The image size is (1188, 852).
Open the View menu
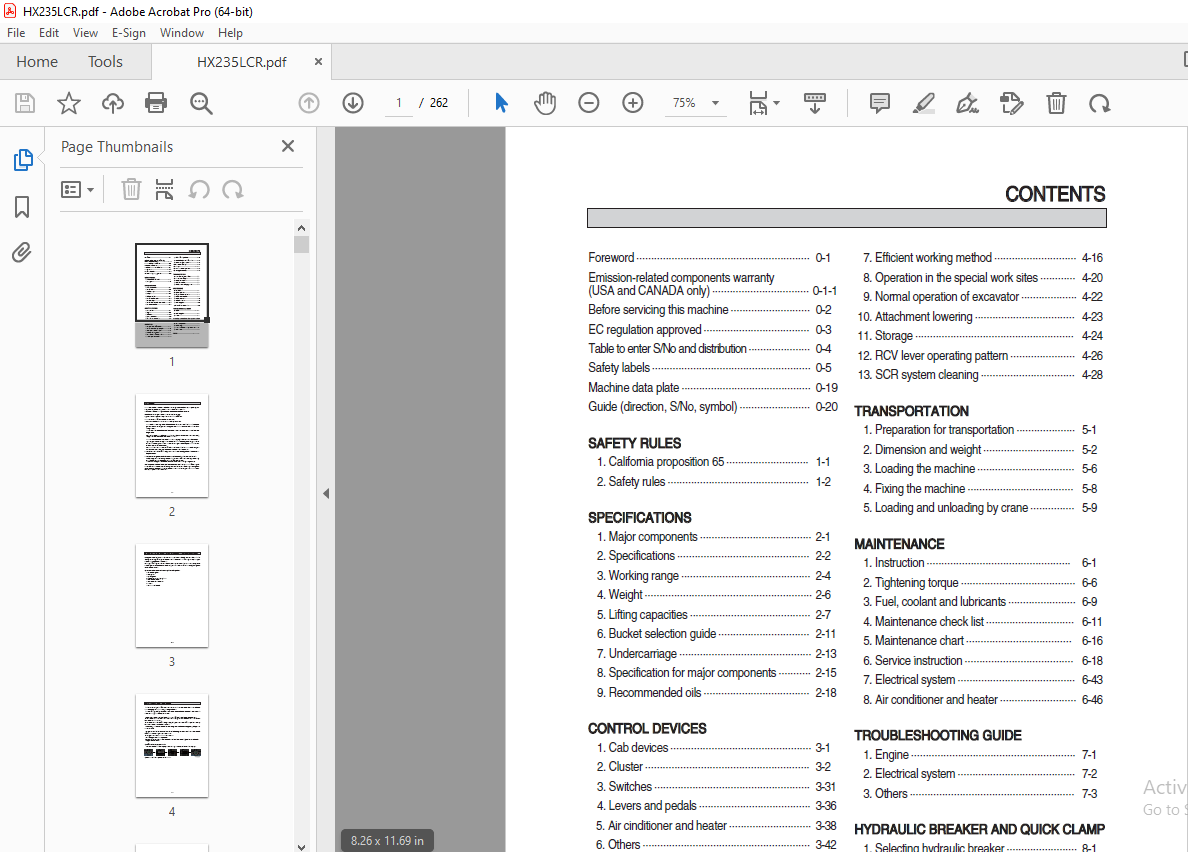(85, 33)
